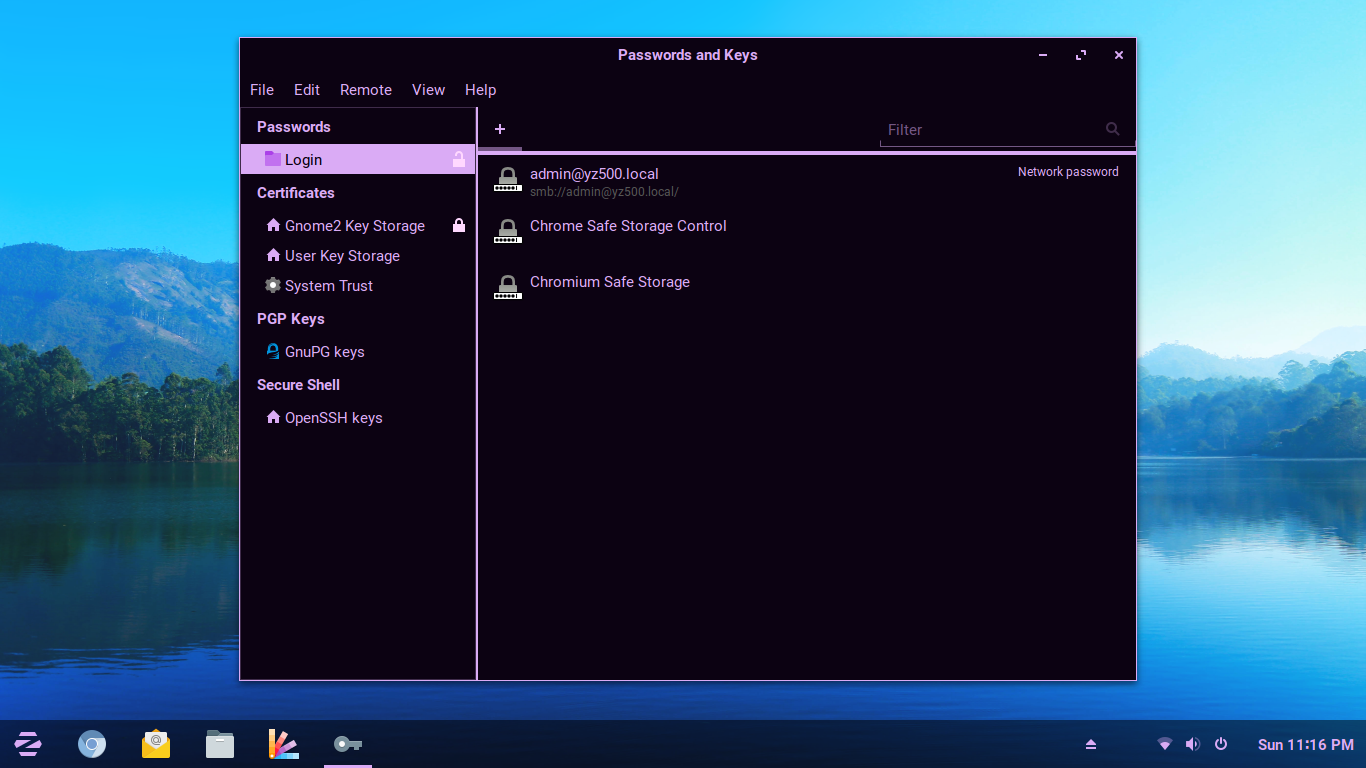
Task: Open the File menu
Action: (x=262, y=90)
